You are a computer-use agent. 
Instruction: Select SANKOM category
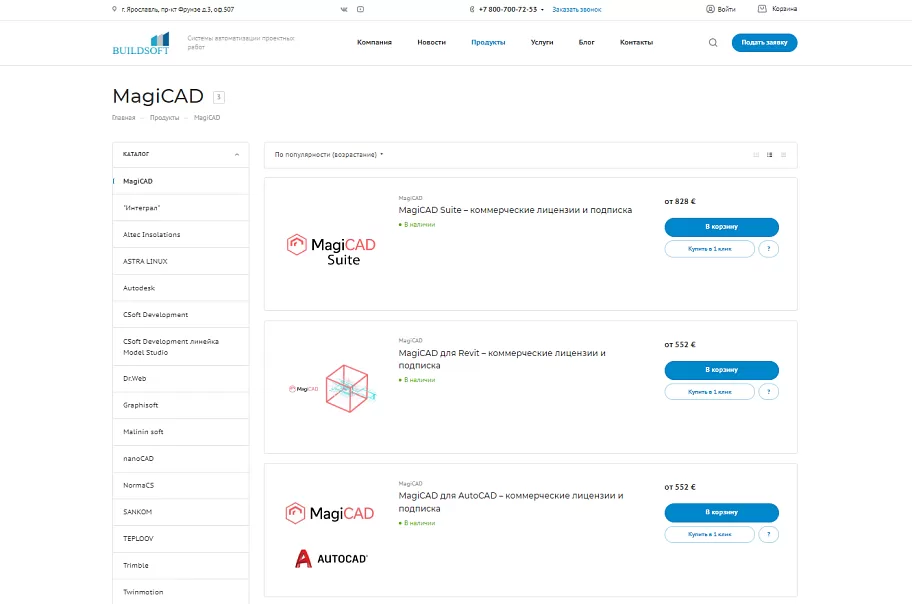coord(180,512)
